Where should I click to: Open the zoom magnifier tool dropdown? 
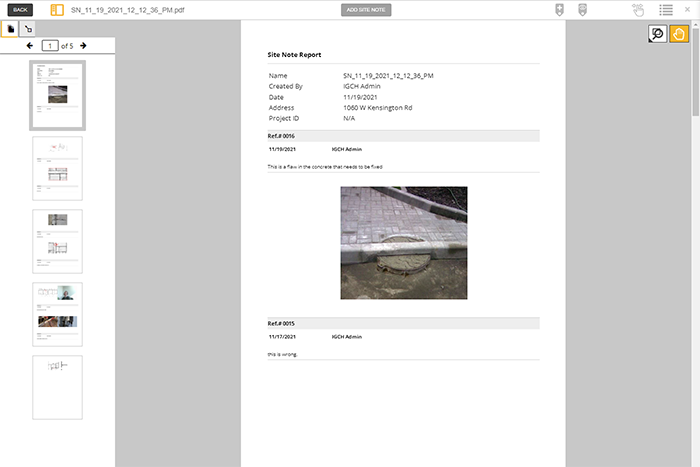pos(657,34)
